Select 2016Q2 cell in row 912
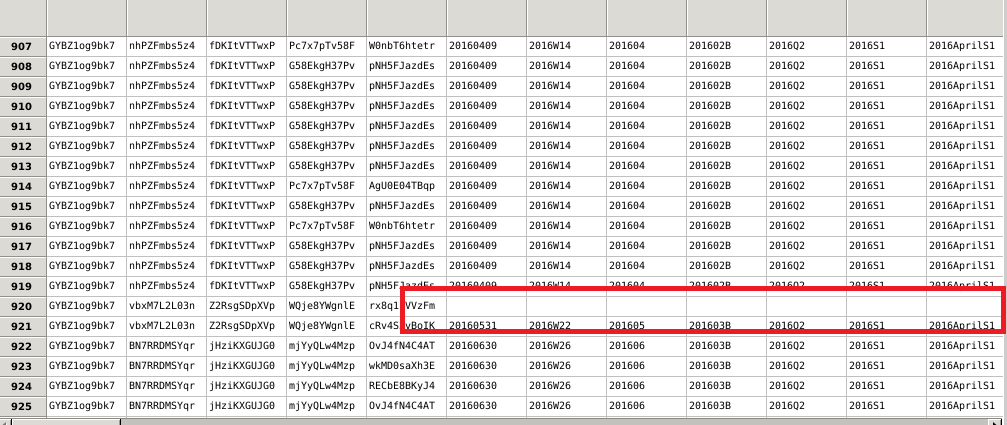The image size is (1007, 425). [805, 146]
